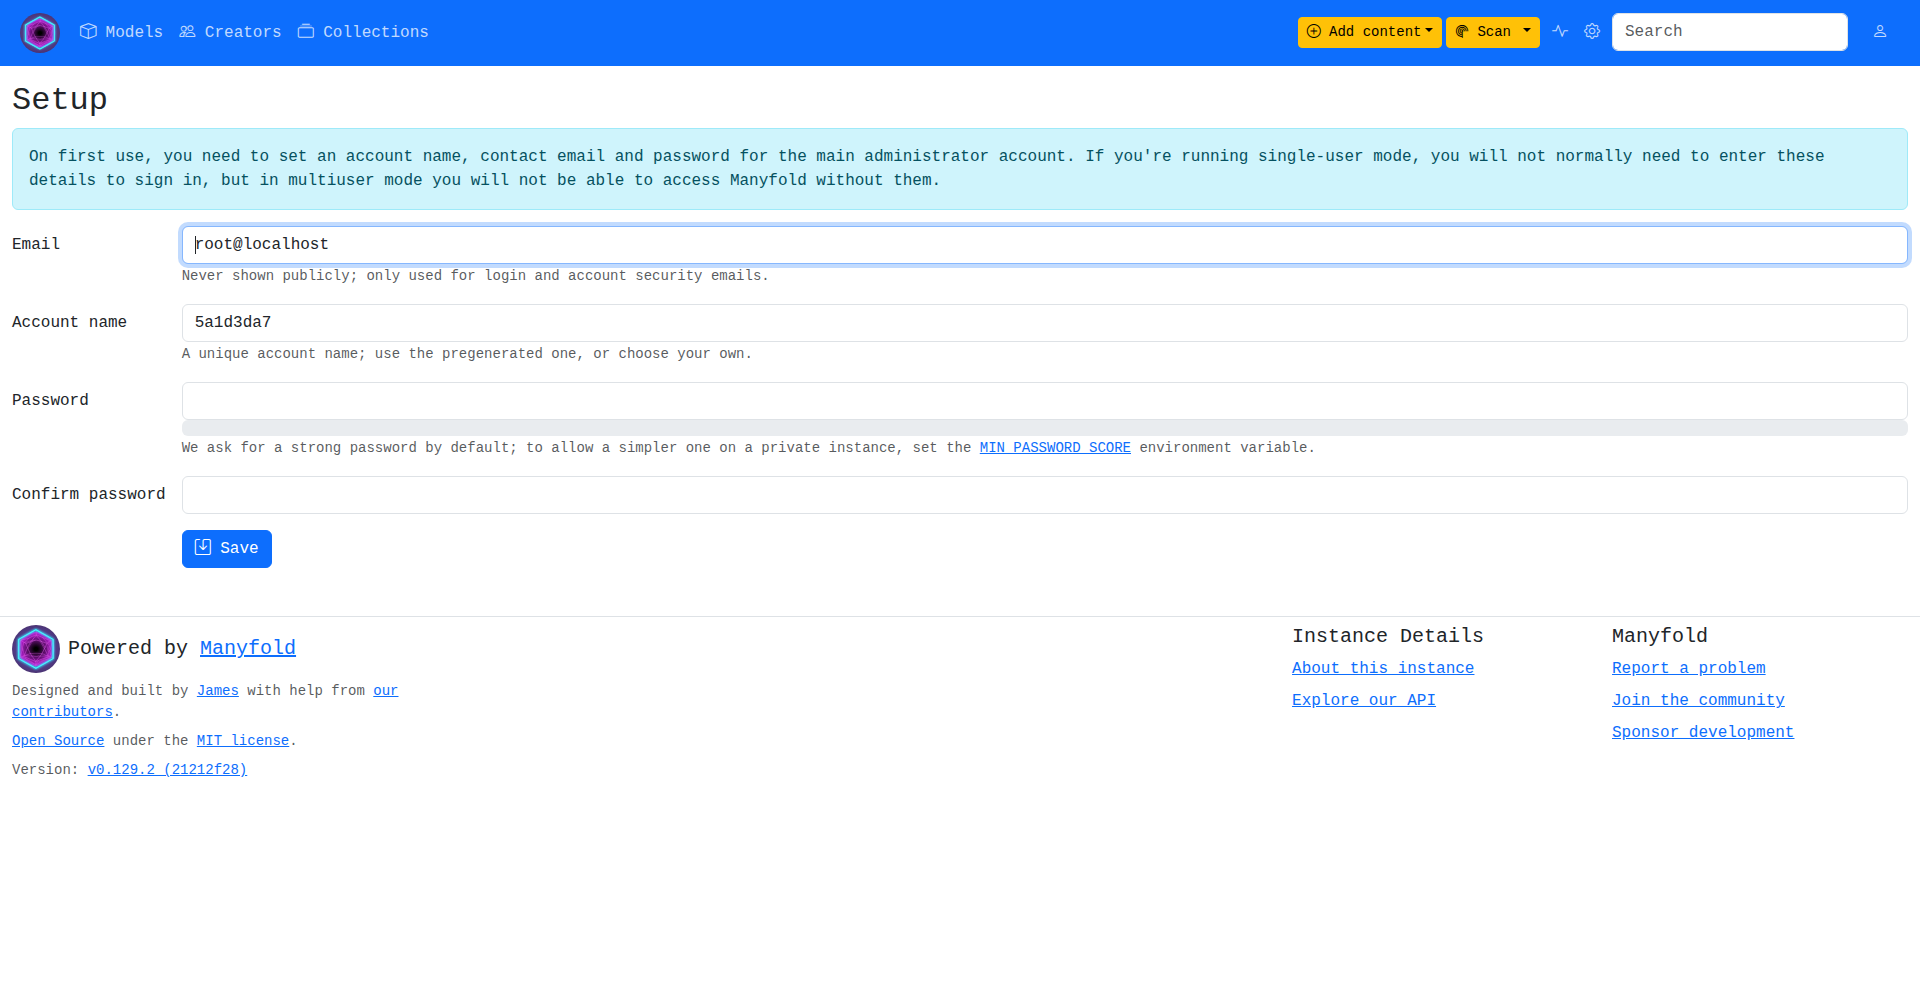The height and width of the screenshot is (993, 1920).
Task: Click the Manyfold logo in the navbar
Action: point(40,33)
